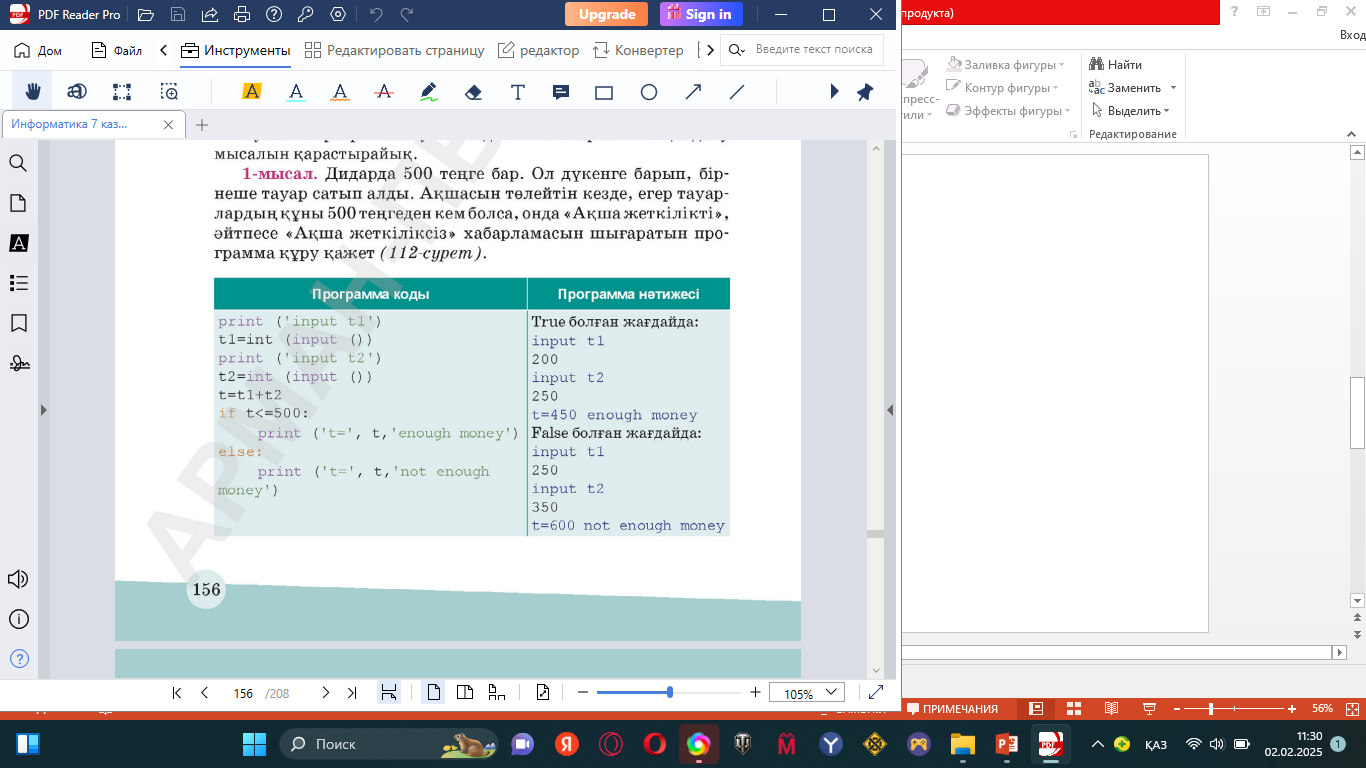Open the search panel in left sidebar
This screenshot has width=1366, height=768.
coord(18,163)
